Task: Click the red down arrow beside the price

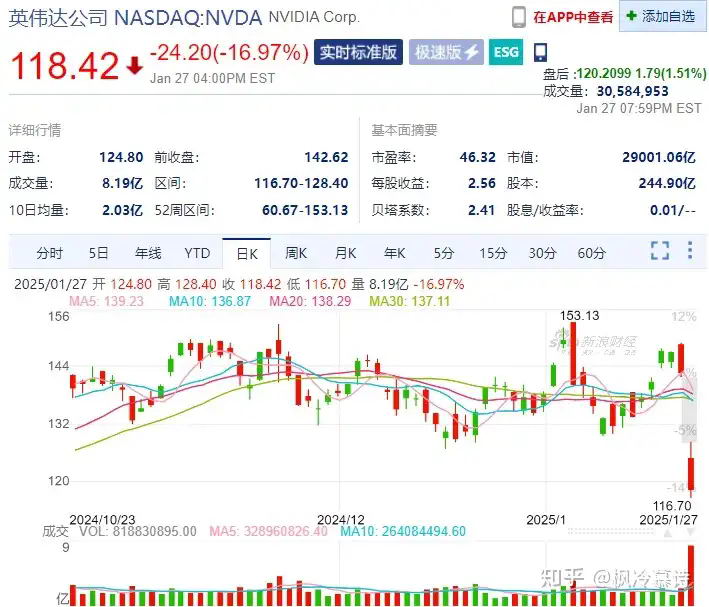Action: (x=135, y=66)
